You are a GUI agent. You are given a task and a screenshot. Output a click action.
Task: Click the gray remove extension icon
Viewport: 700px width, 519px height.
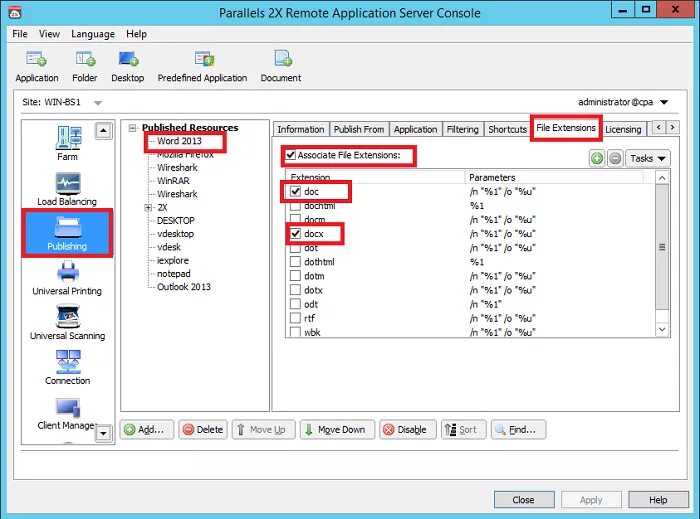(615, 158)
